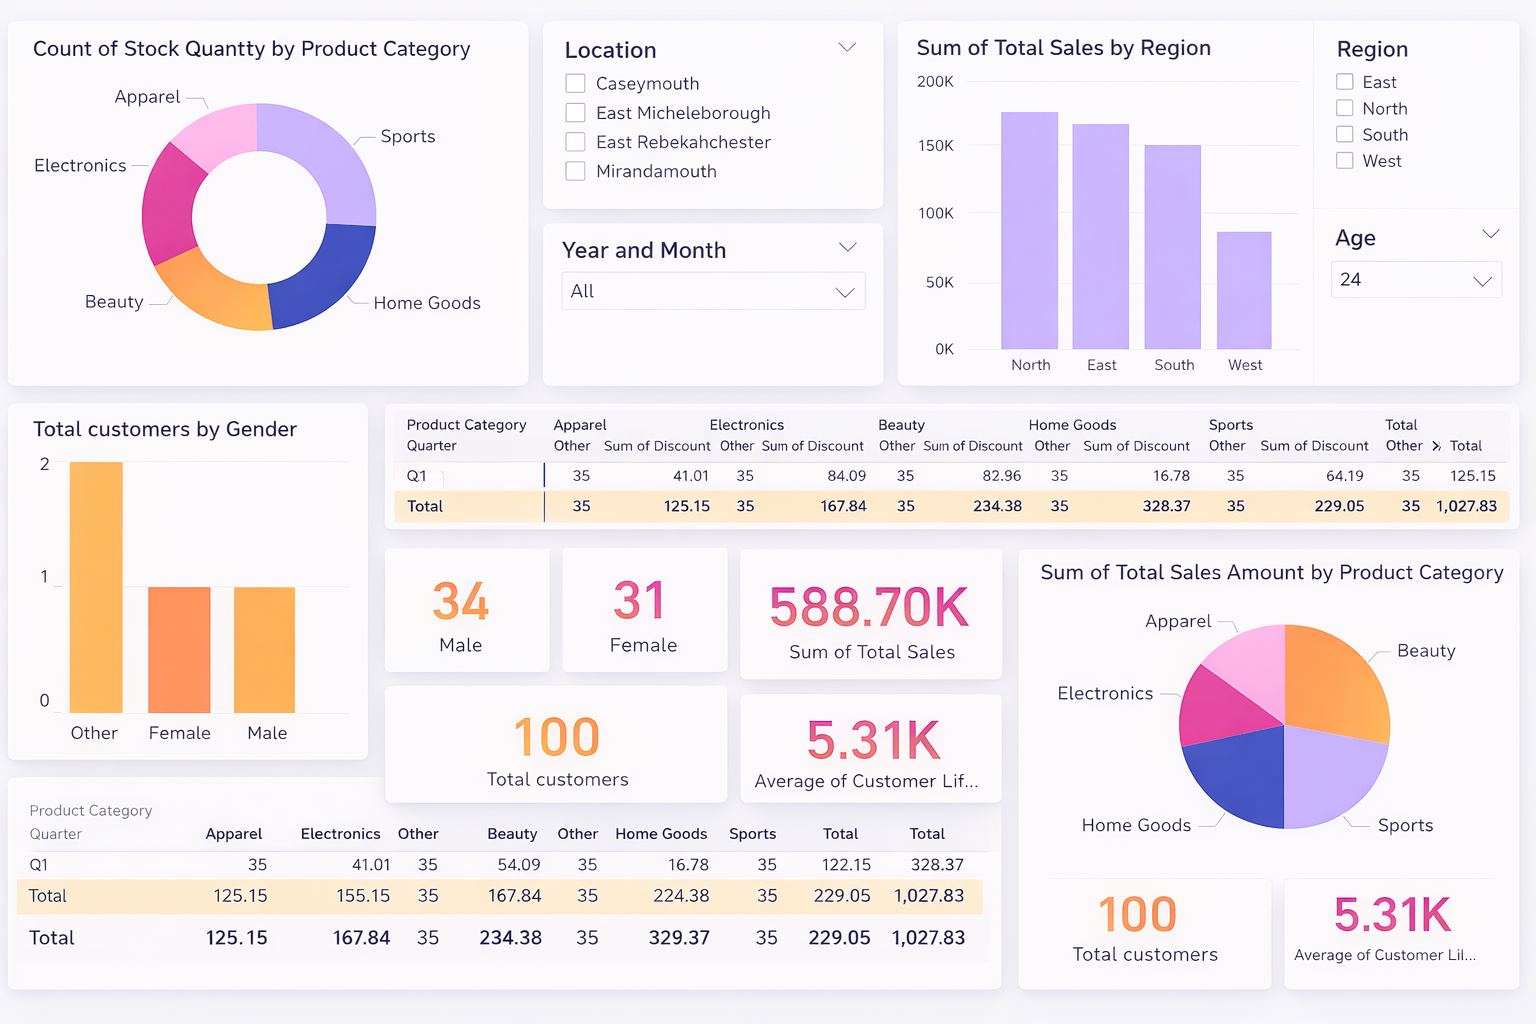Enable the Mirandamouth location filter
The width and height of the screenshot is (1536, 1024).
[x=575, y=171]
